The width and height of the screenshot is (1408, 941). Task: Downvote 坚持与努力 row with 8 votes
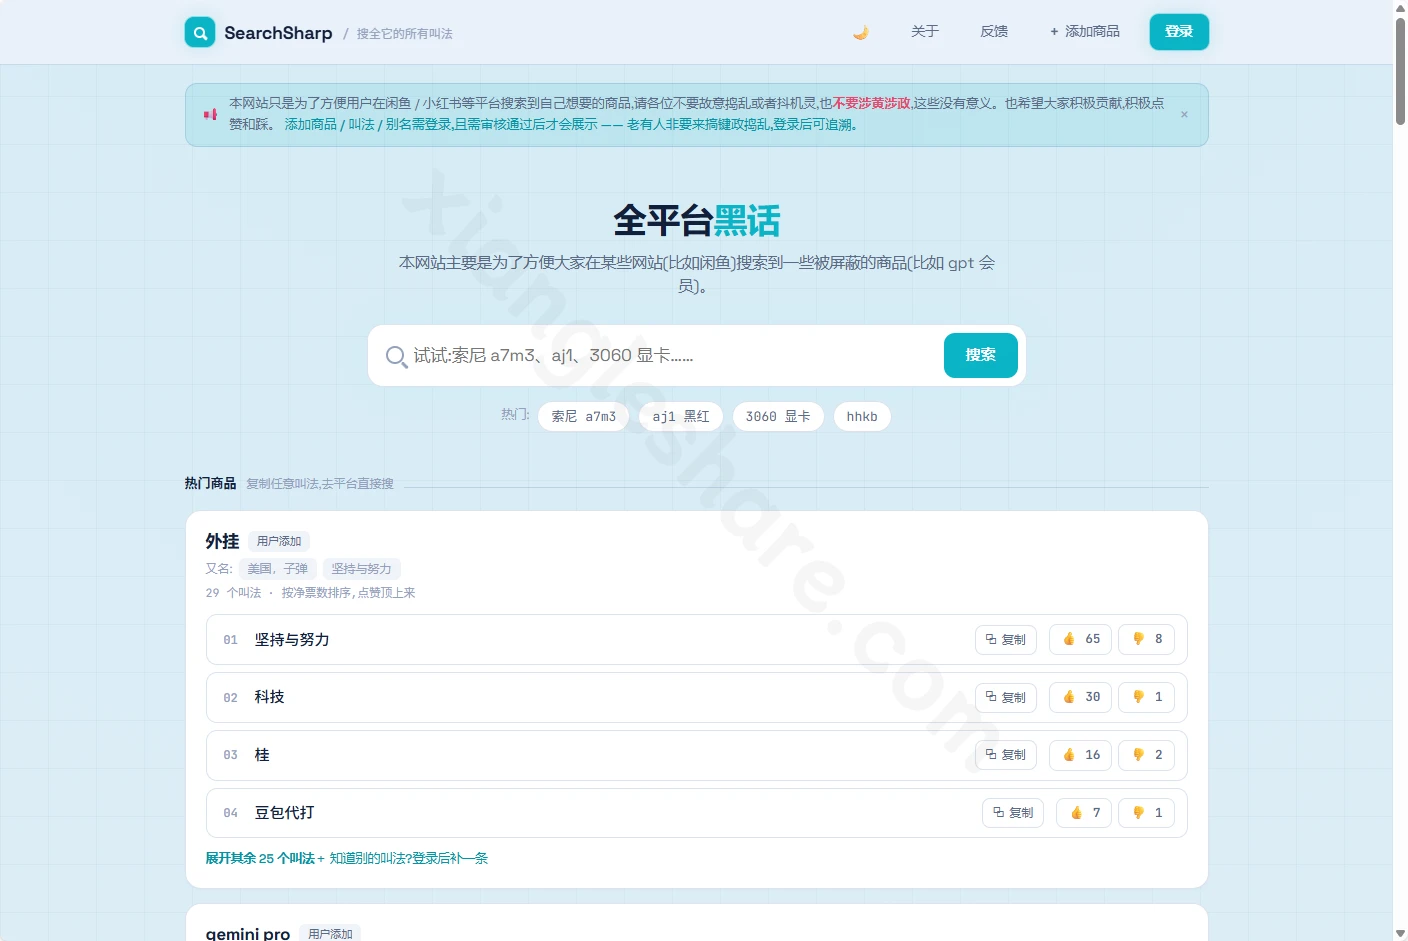pos(1147,639)
